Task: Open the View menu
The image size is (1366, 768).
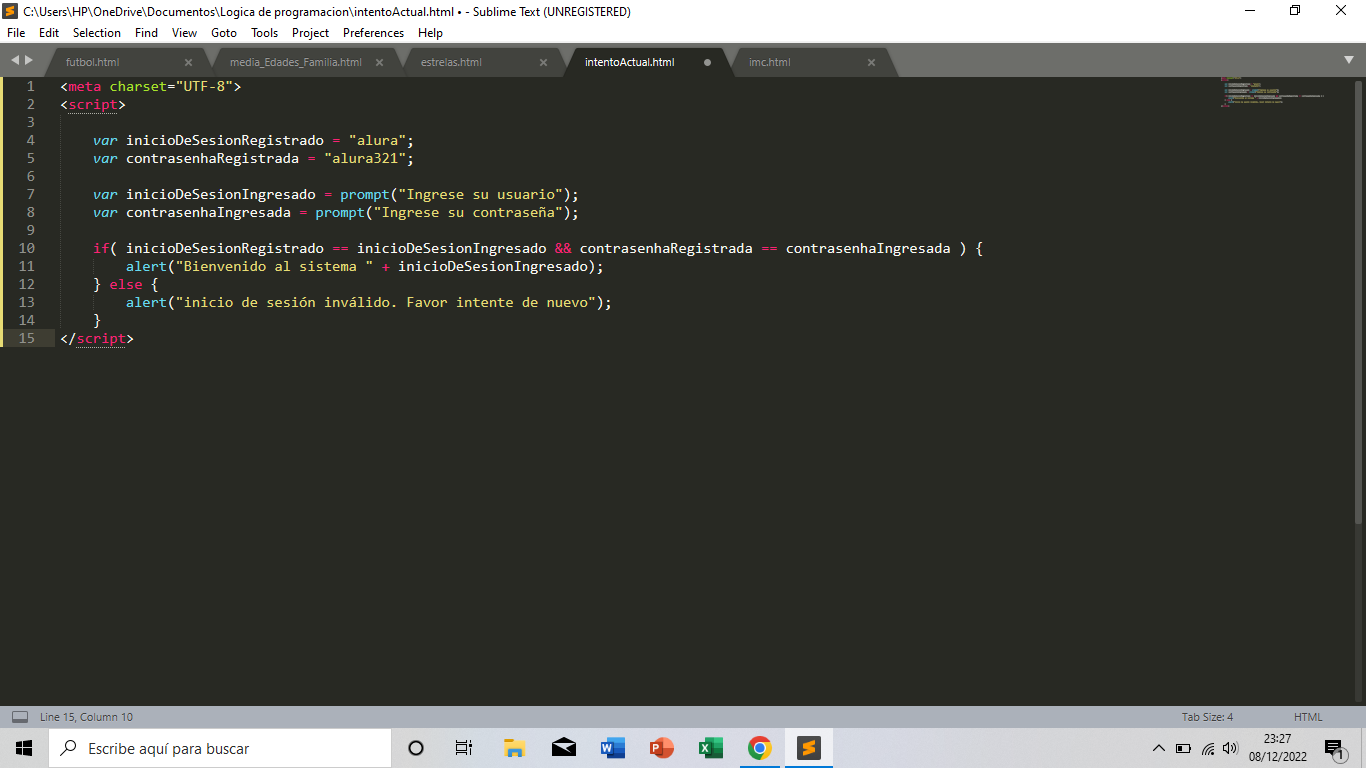Action: point(185,33)
